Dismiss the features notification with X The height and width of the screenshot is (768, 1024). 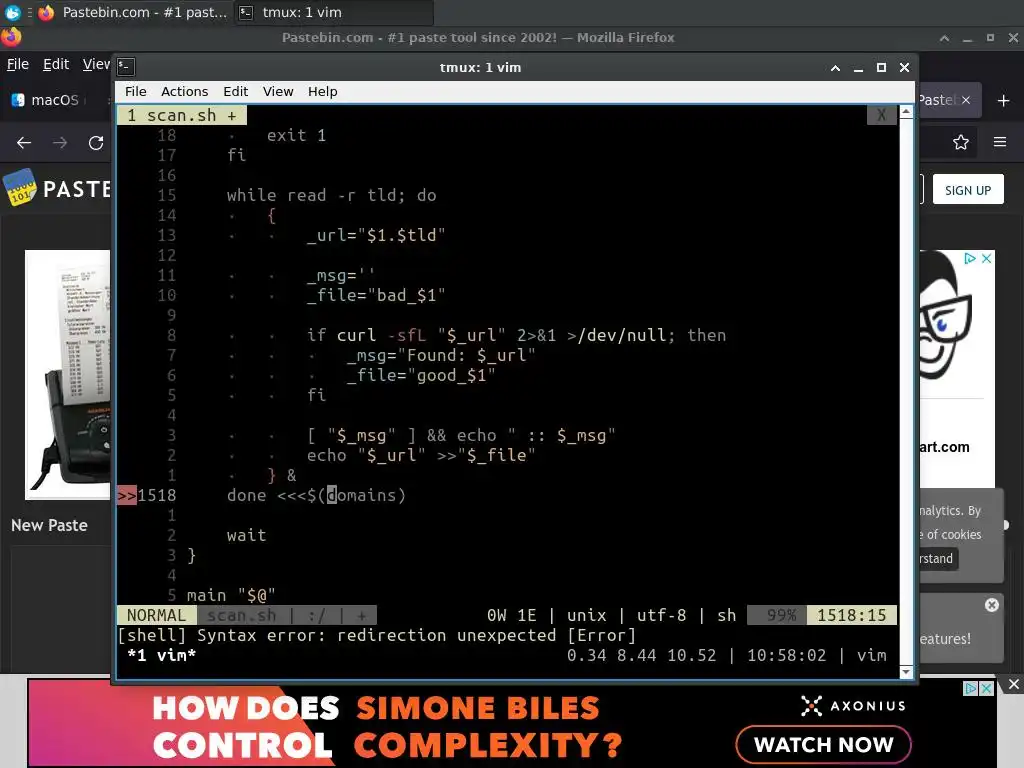992,605
